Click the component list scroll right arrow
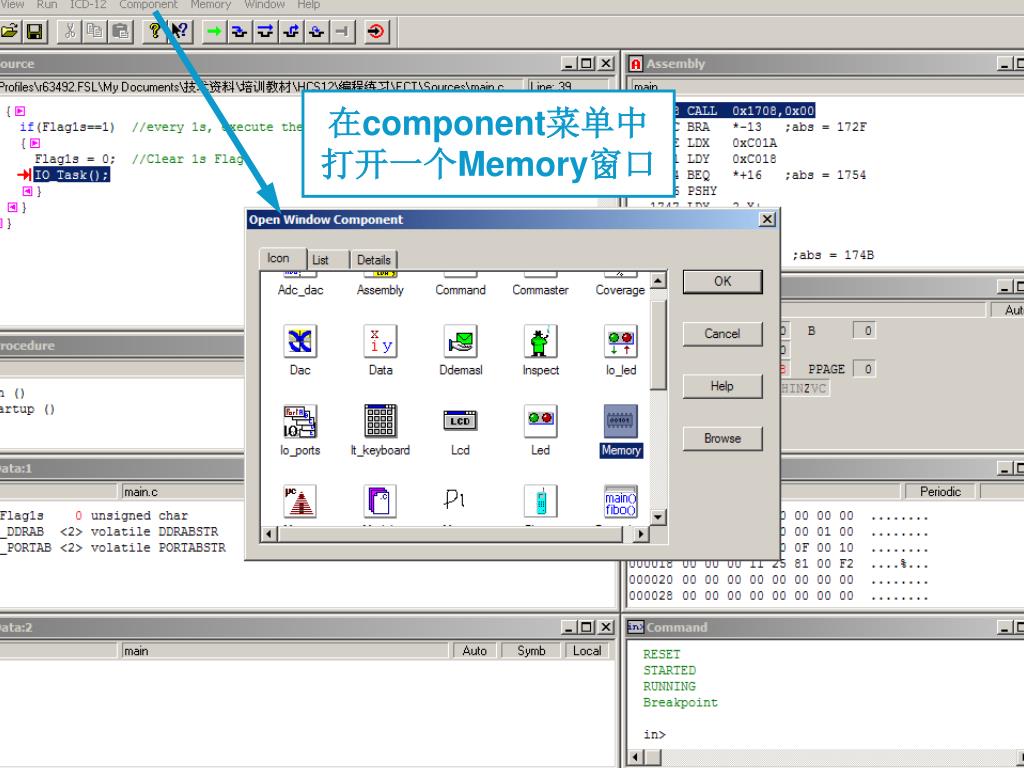Screen dimensions: 1024x768 coord(641,534)
